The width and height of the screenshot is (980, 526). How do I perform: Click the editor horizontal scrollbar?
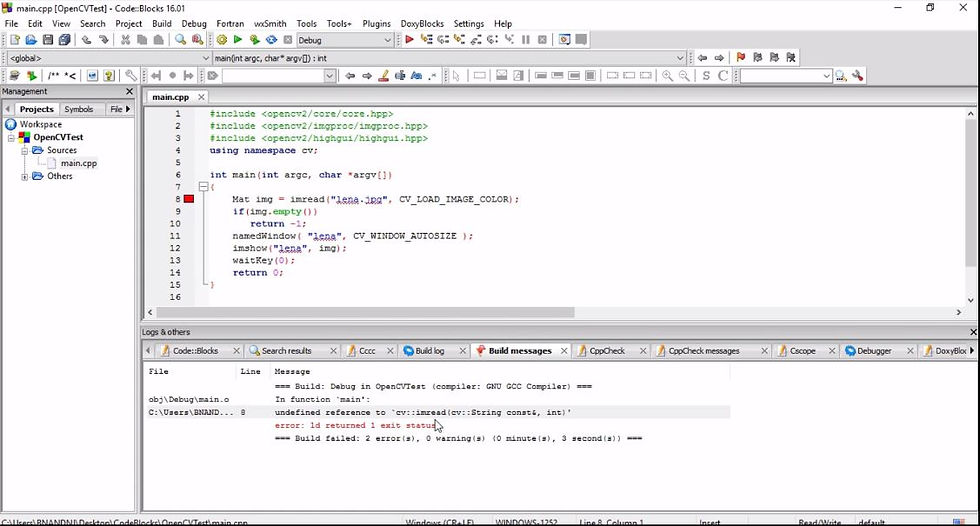pyautogui.click(x=365, y=312)
